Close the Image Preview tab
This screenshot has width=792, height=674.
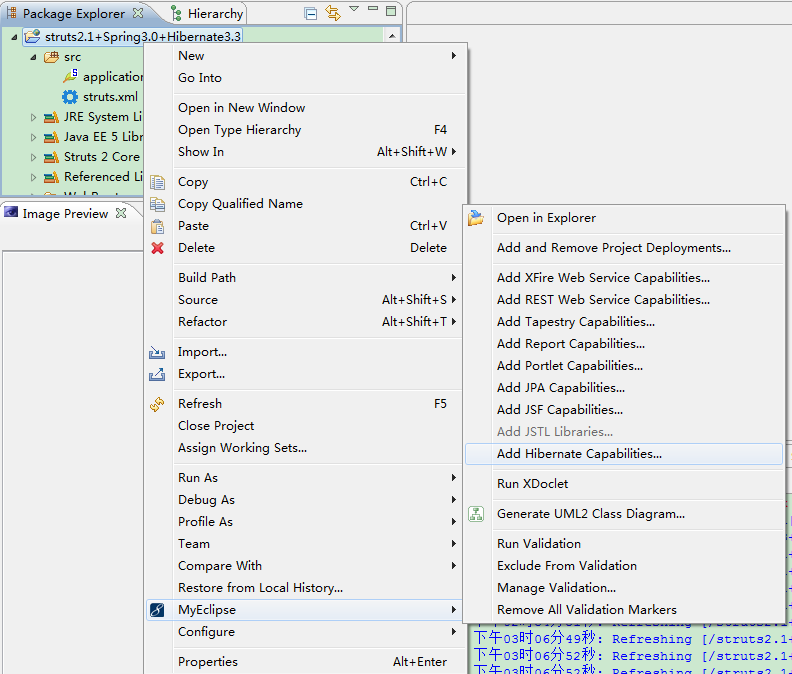(121, 213)
